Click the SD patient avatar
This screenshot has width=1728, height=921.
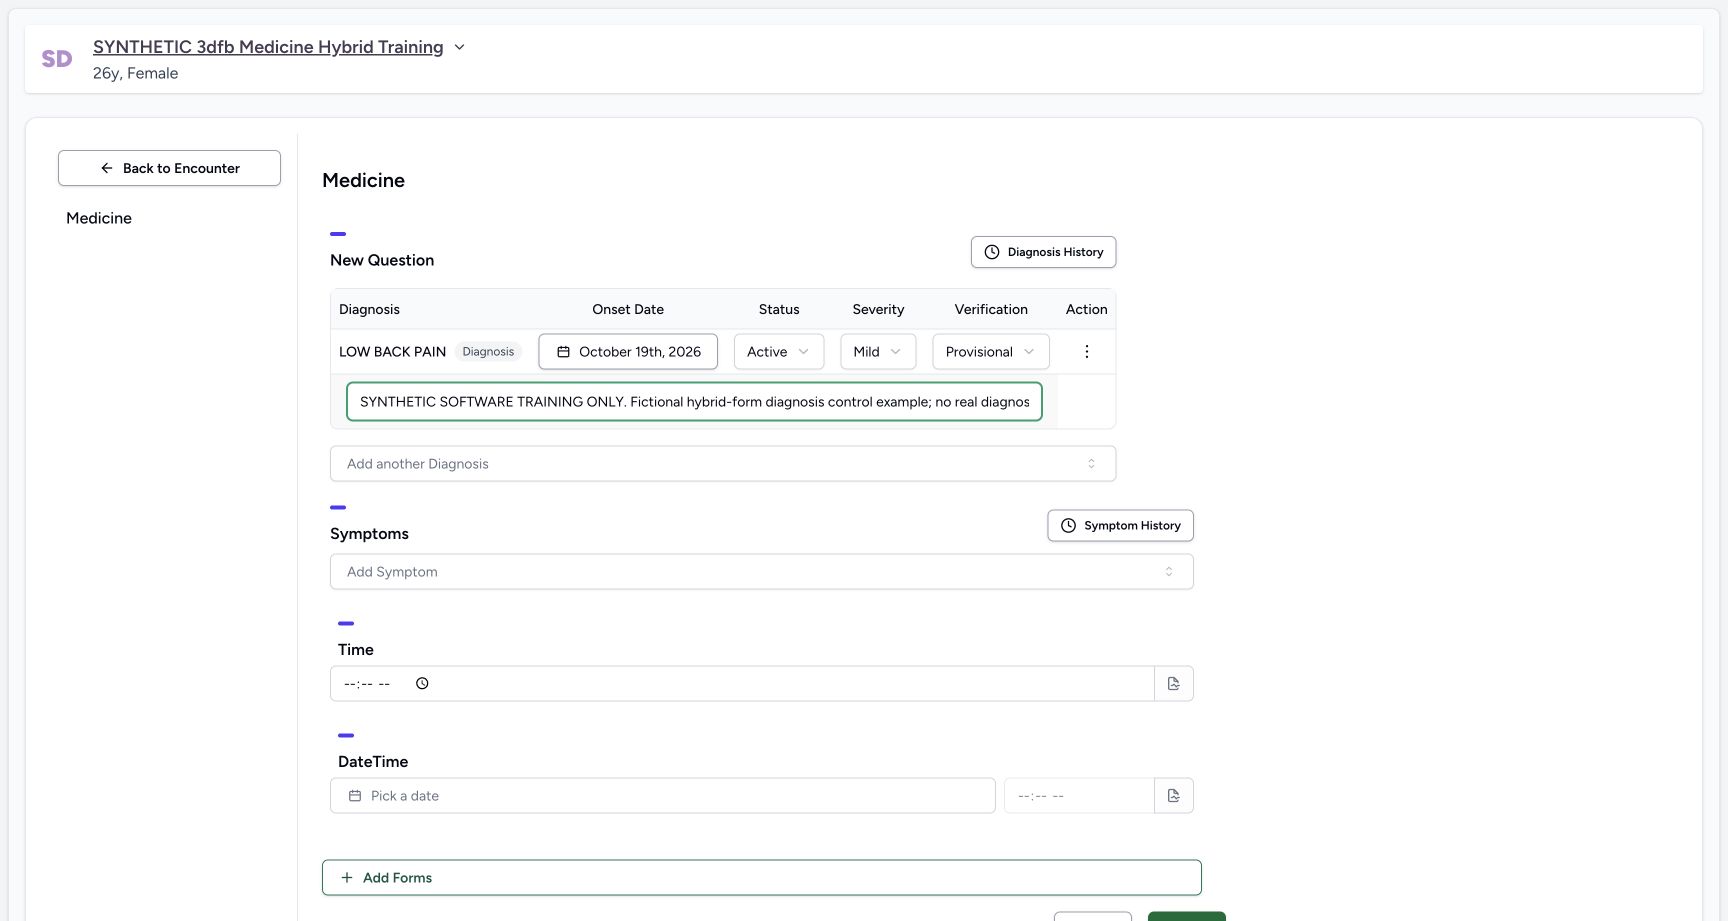coord(57,59)
